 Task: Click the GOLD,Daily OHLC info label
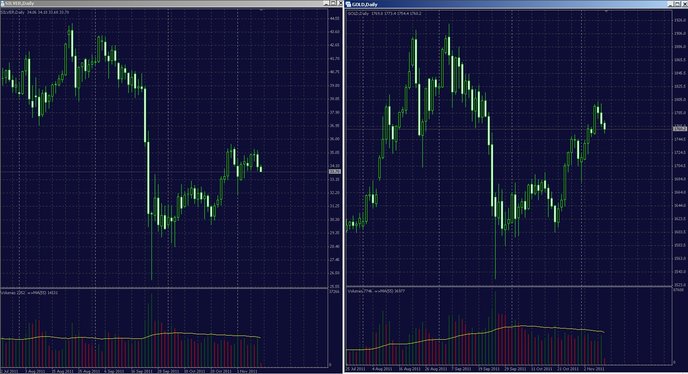(384, 14)
